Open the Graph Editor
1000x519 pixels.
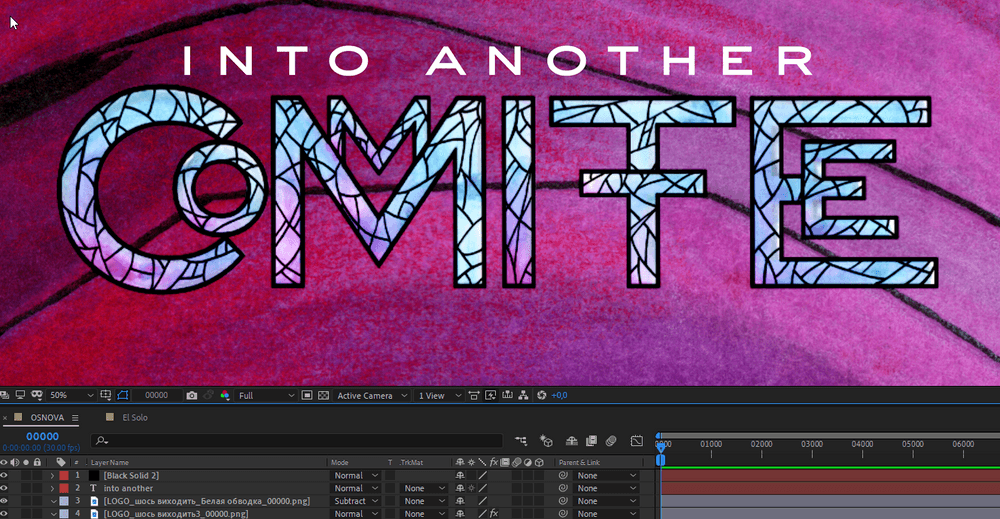click(636, 441)
